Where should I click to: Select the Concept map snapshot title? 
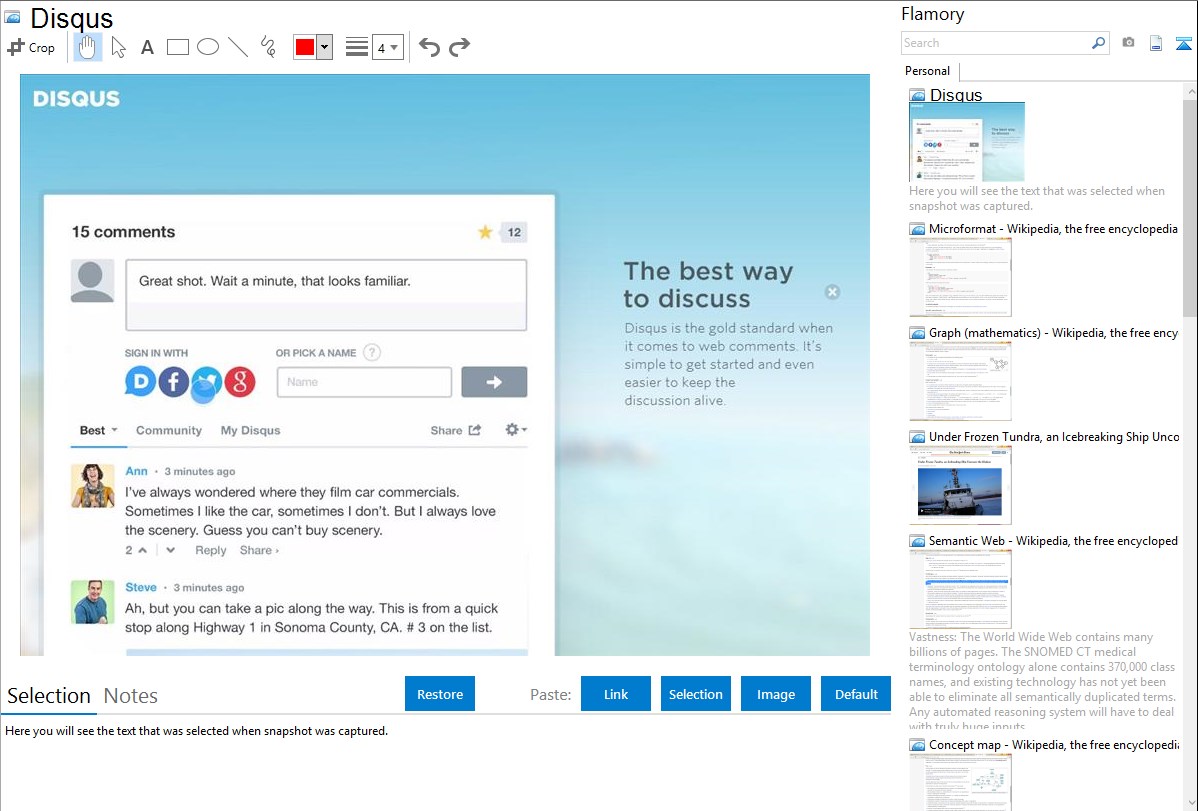1054,744
